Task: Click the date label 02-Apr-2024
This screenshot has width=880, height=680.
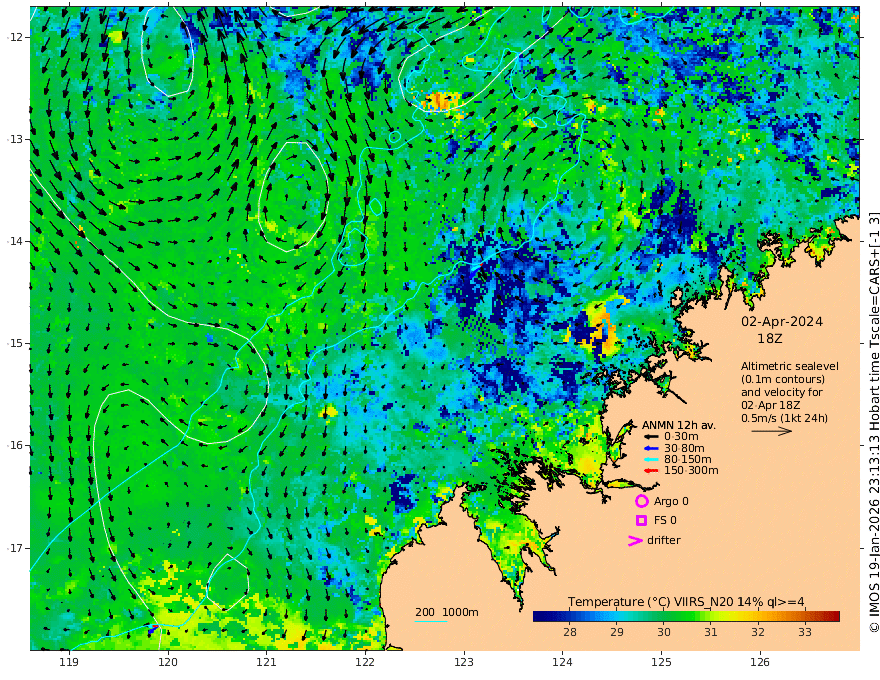Action: (782, 321)
